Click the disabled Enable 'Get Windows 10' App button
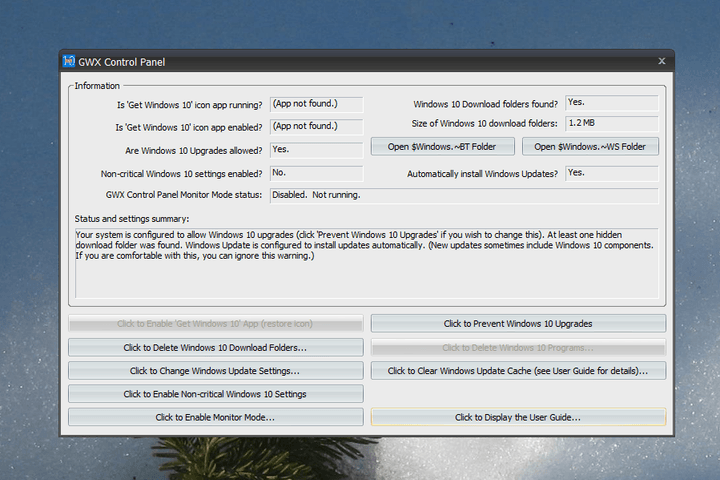The image size is (720, 480). (215, 323)
